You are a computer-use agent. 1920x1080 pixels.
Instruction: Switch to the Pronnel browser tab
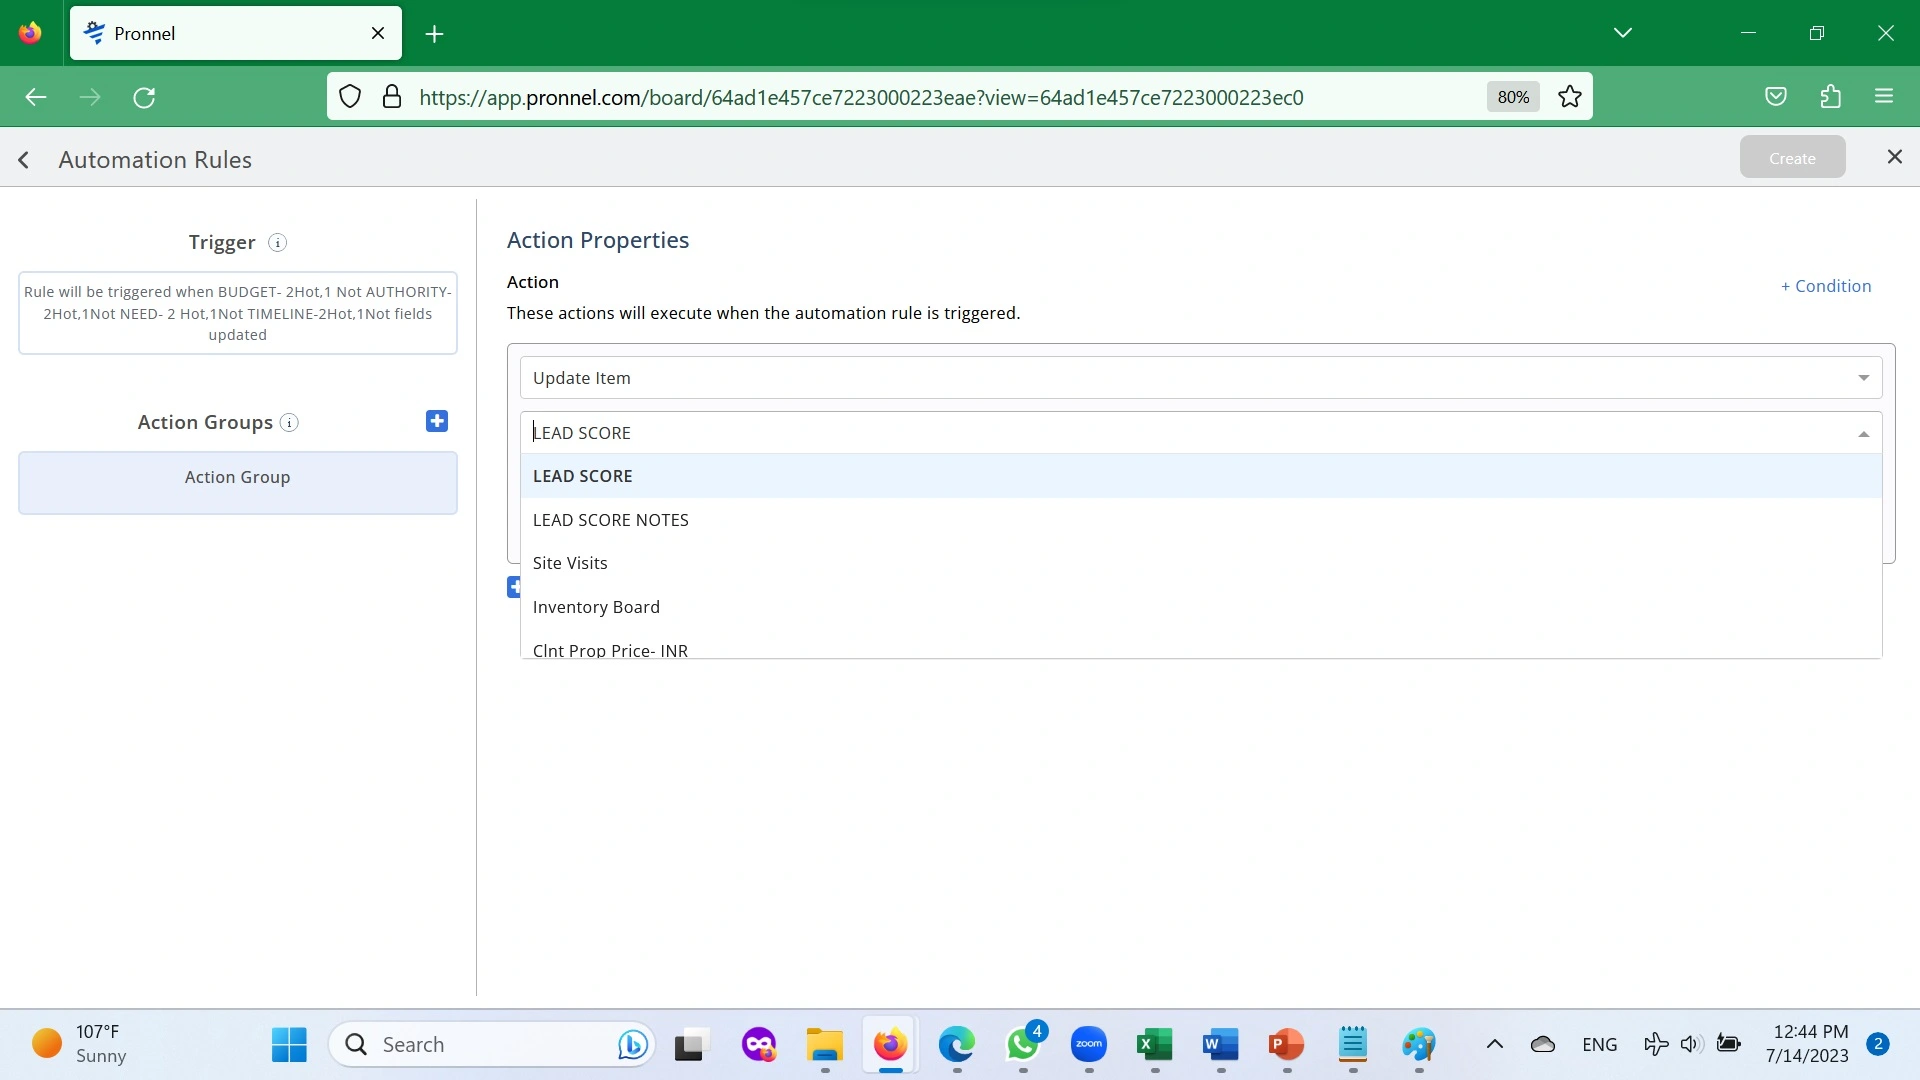point(235,33)
